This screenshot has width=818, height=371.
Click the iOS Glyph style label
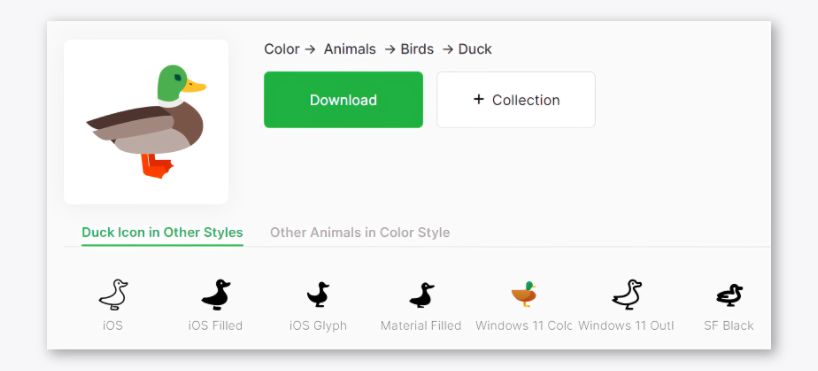[318, 326]
